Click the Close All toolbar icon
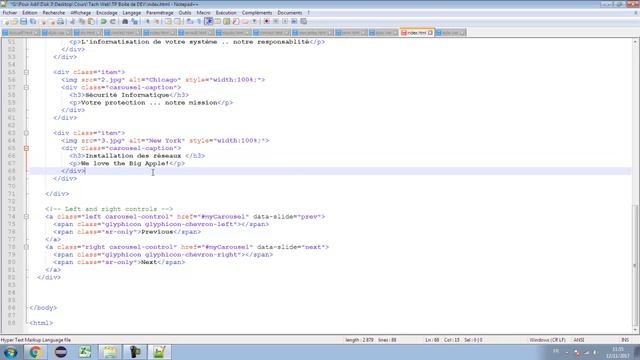This screenshot has width=640, height=360. coord(51,21)
